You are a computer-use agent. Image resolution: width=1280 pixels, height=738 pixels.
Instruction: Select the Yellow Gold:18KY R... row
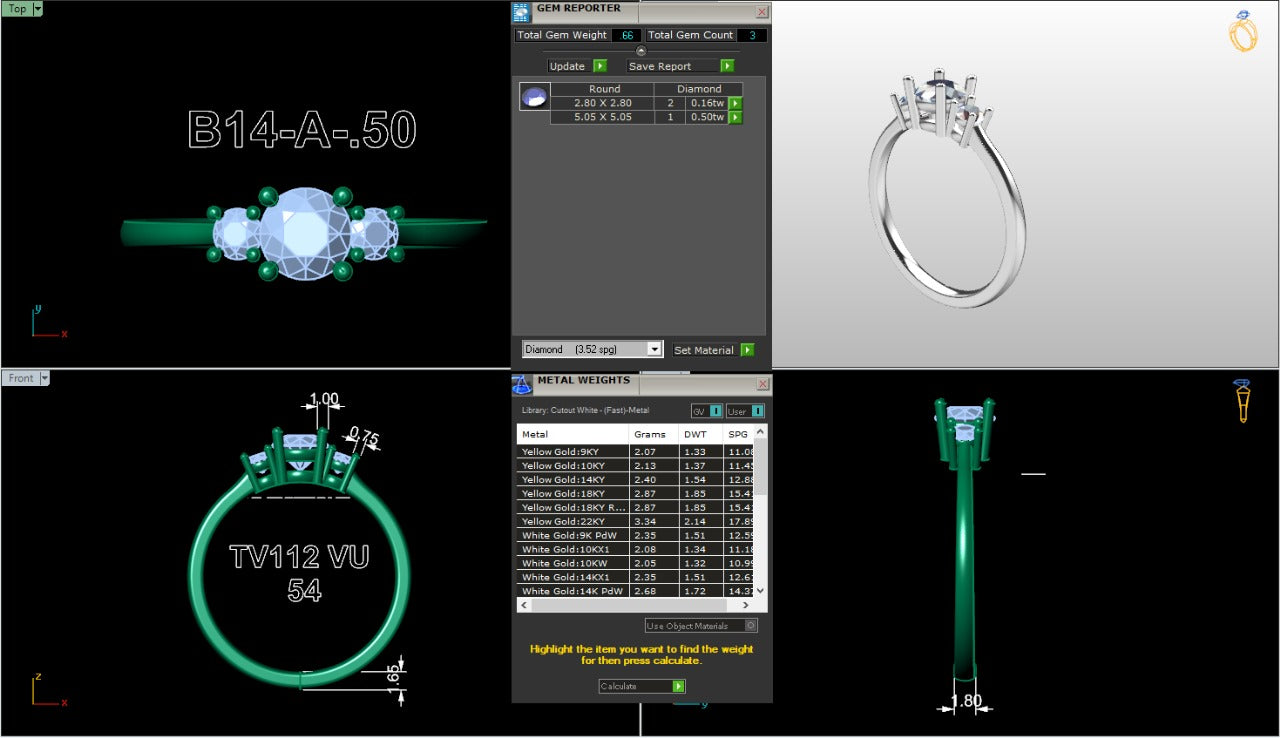coord(636,508)
